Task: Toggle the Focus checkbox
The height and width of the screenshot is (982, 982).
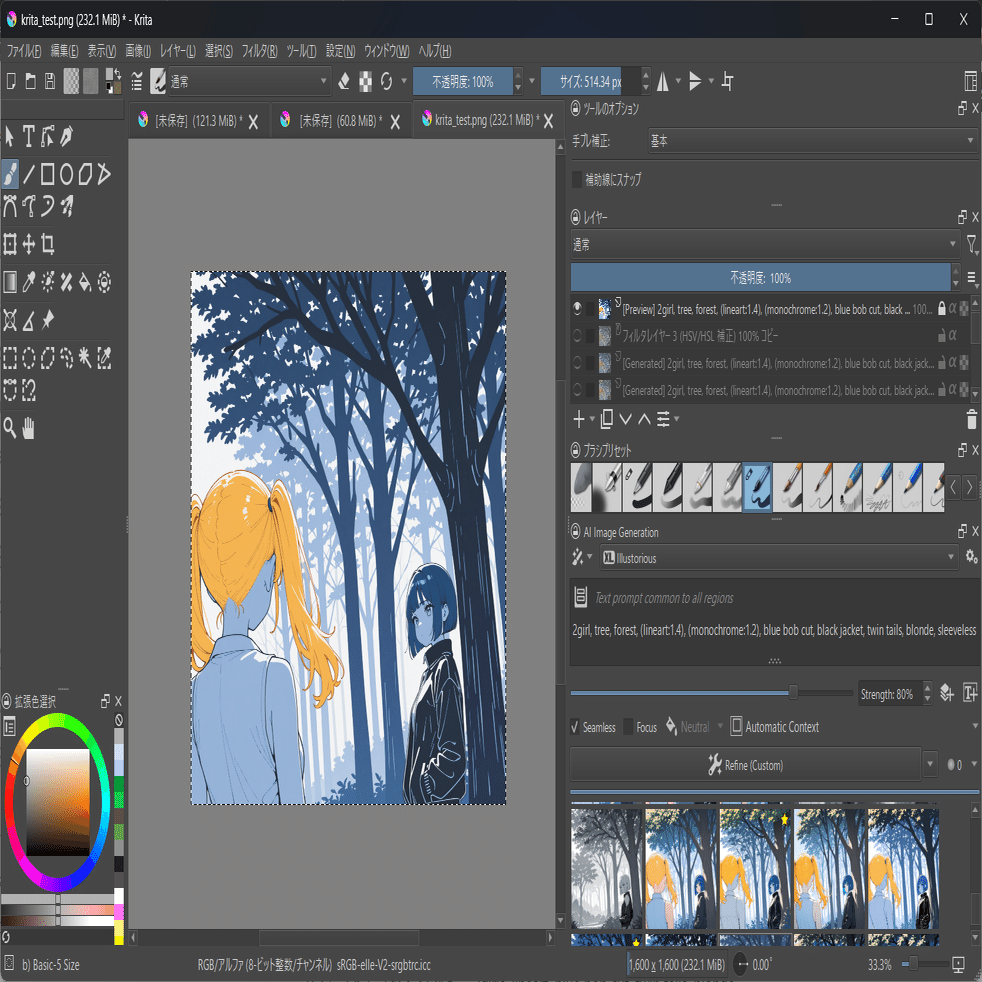Action: (x=629, y=727)
